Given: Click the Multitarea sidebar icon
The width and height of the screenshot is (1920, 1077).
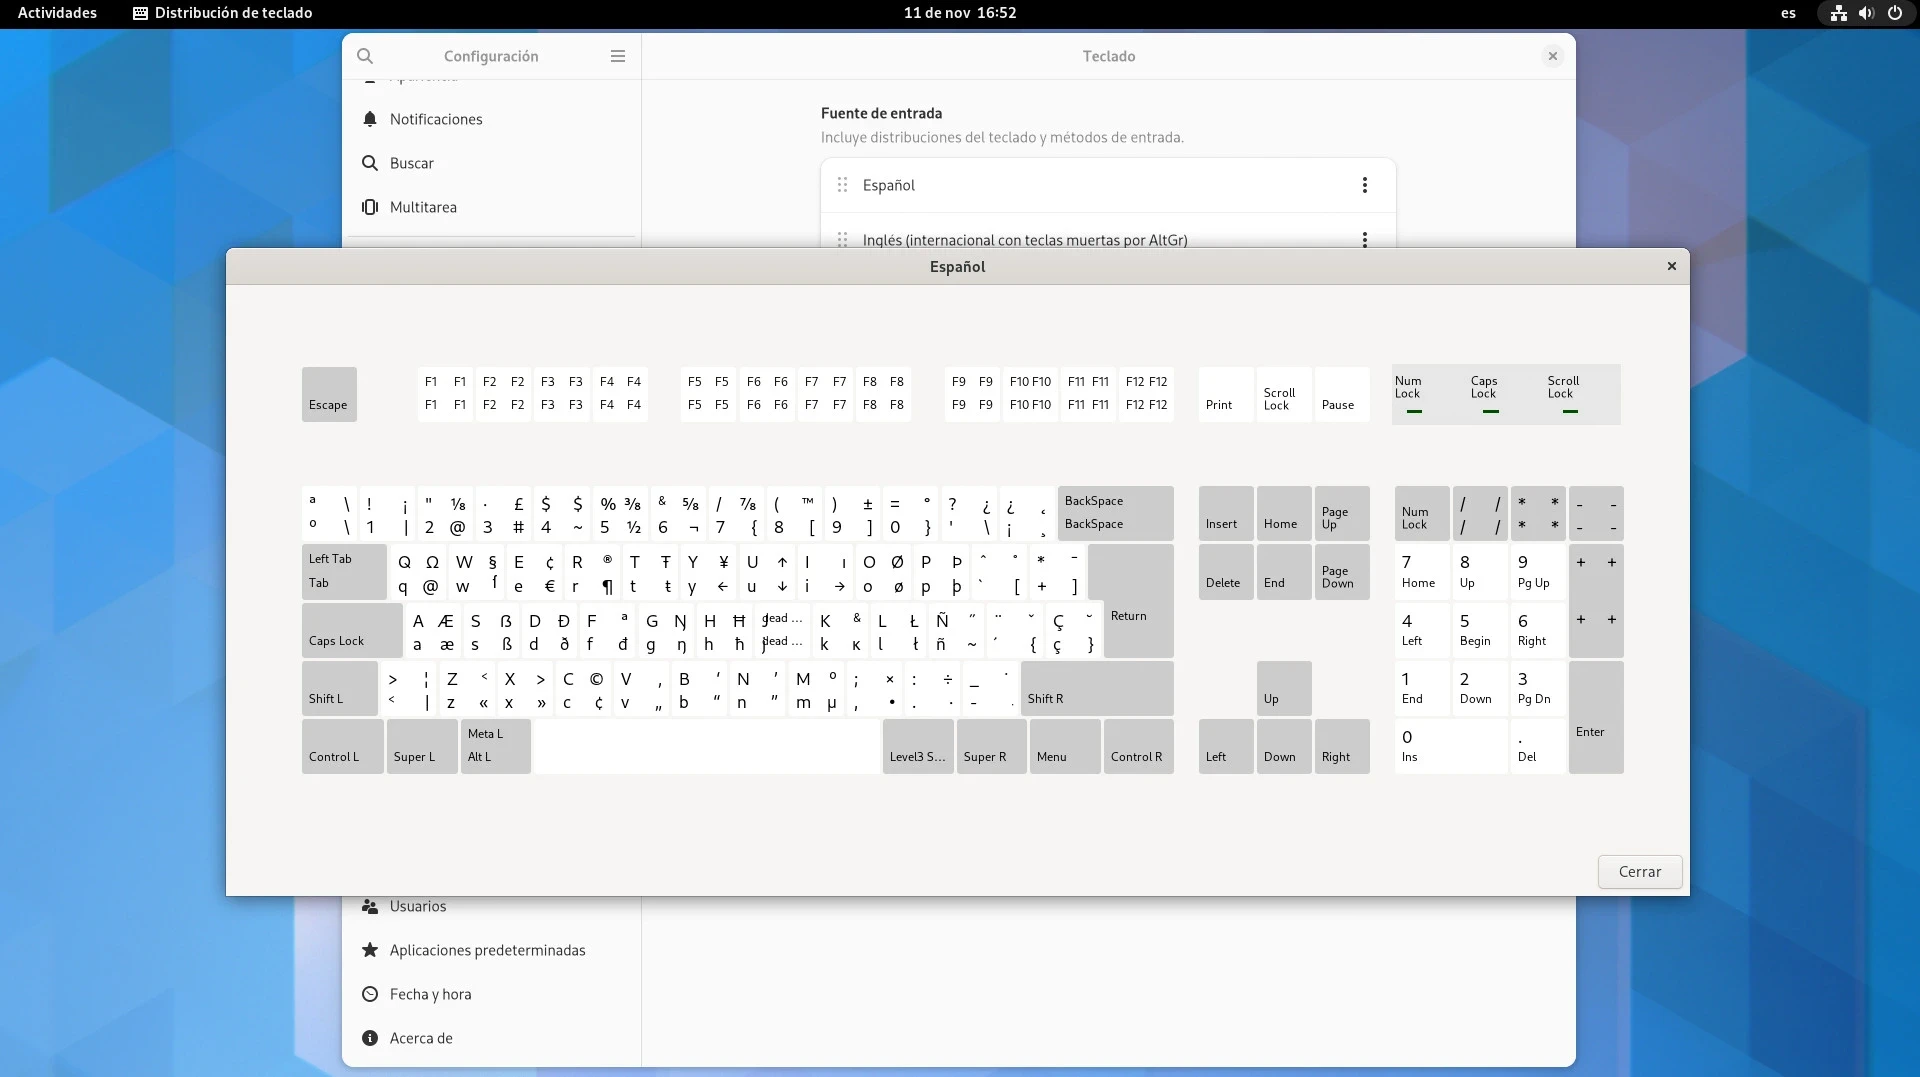Looking at the screenshot, I should pyautogui.click(x=370, y=207).
